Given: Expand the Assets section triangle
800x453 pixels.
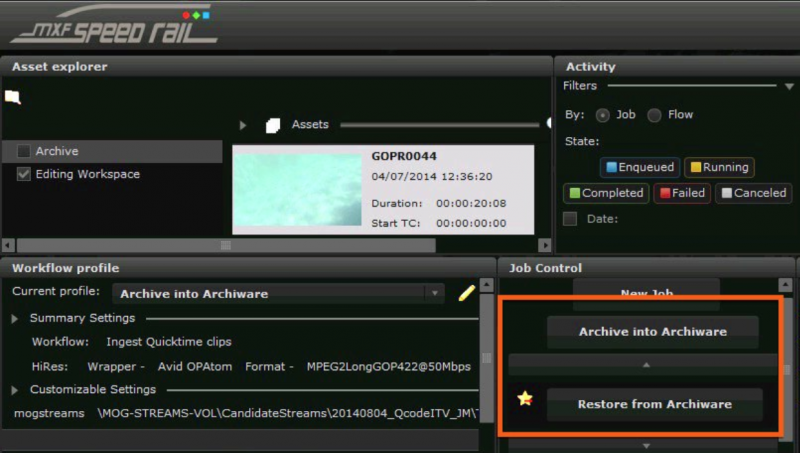Looking at the screenshot, I should coord(243,125).
